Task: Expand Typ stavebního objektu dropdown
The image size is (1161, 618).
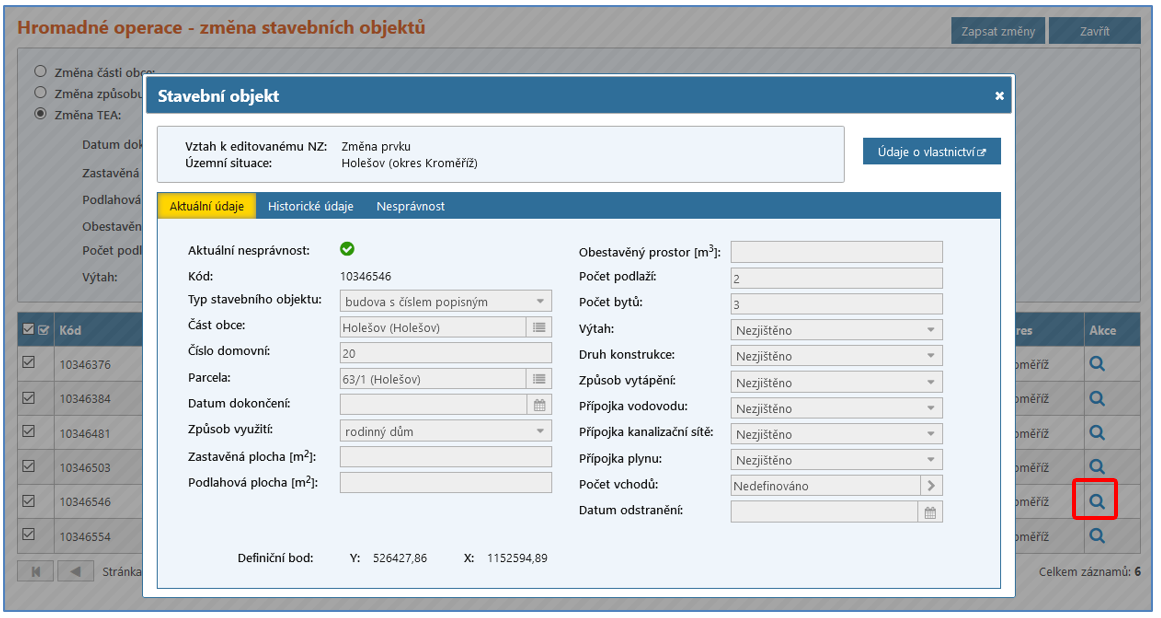Action: [446, 301]
